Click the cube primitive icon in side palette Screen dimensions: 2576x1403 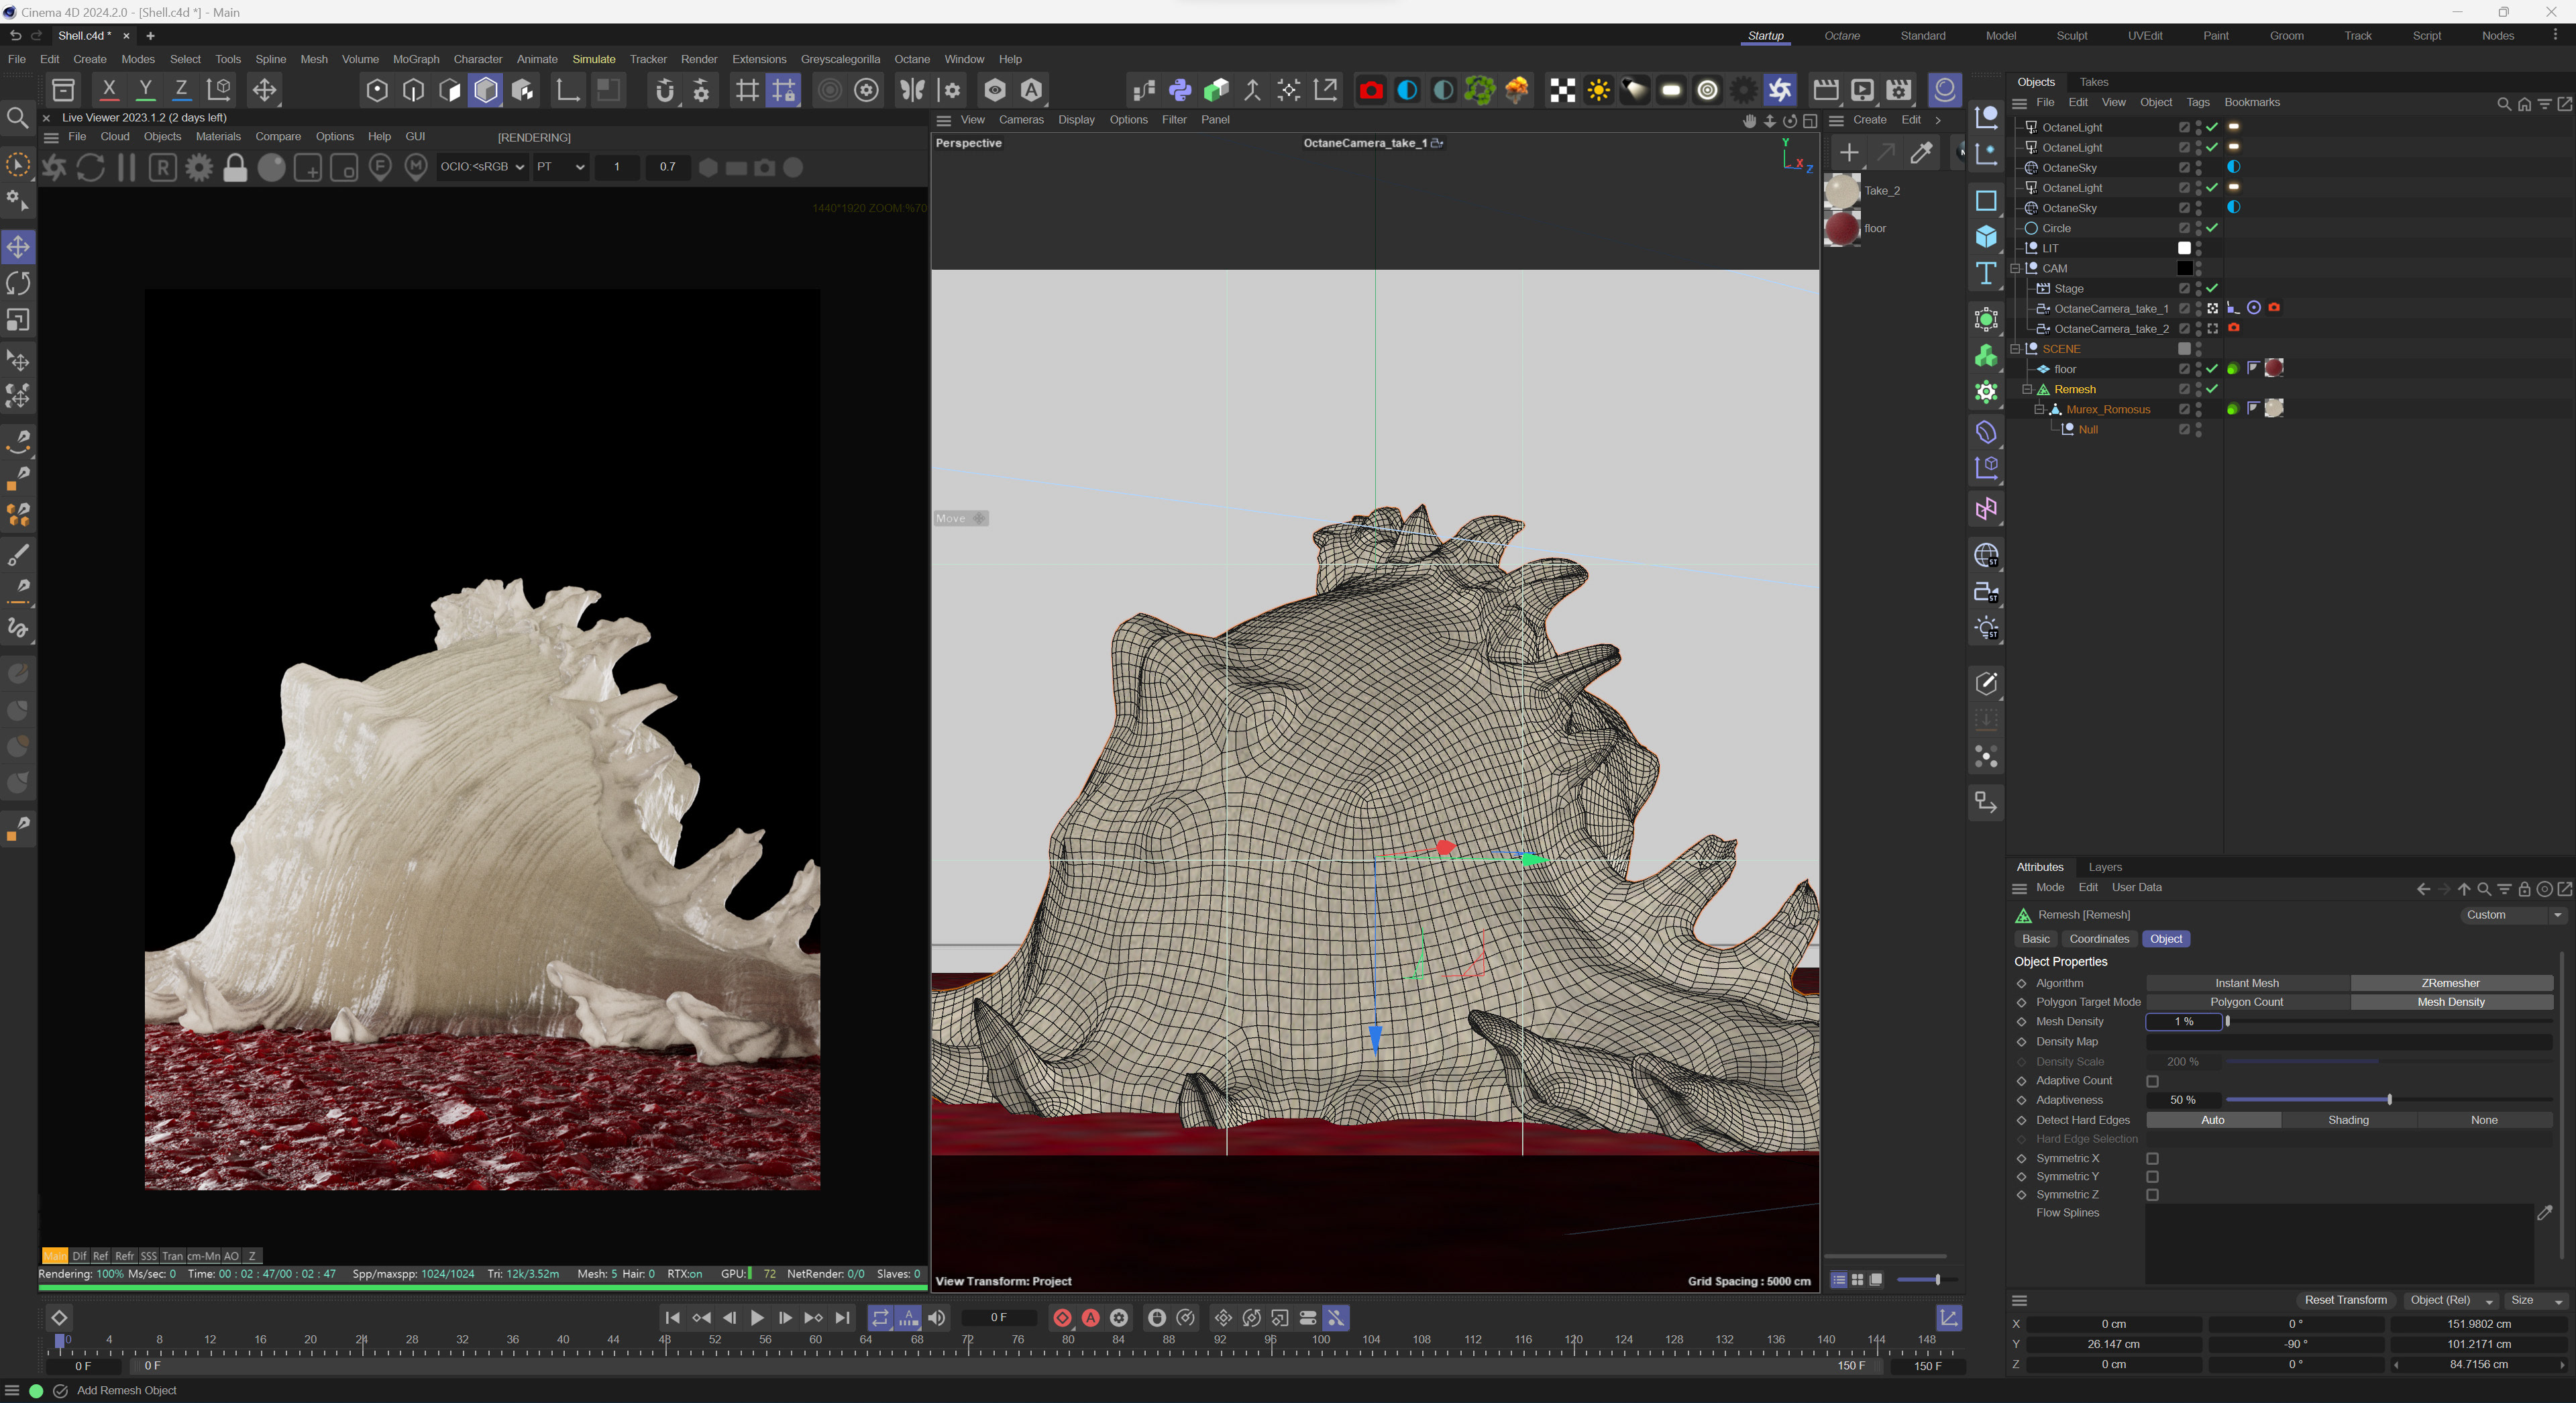pos(1986,237)
